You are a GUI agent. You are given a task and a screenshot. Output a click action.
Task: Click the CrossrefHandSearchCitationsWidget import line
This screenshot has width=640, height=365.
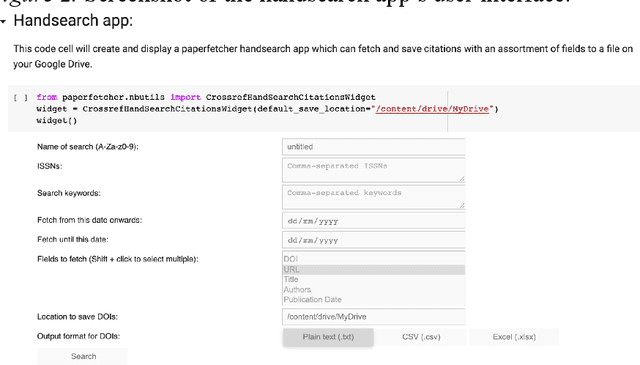point(206,97)
